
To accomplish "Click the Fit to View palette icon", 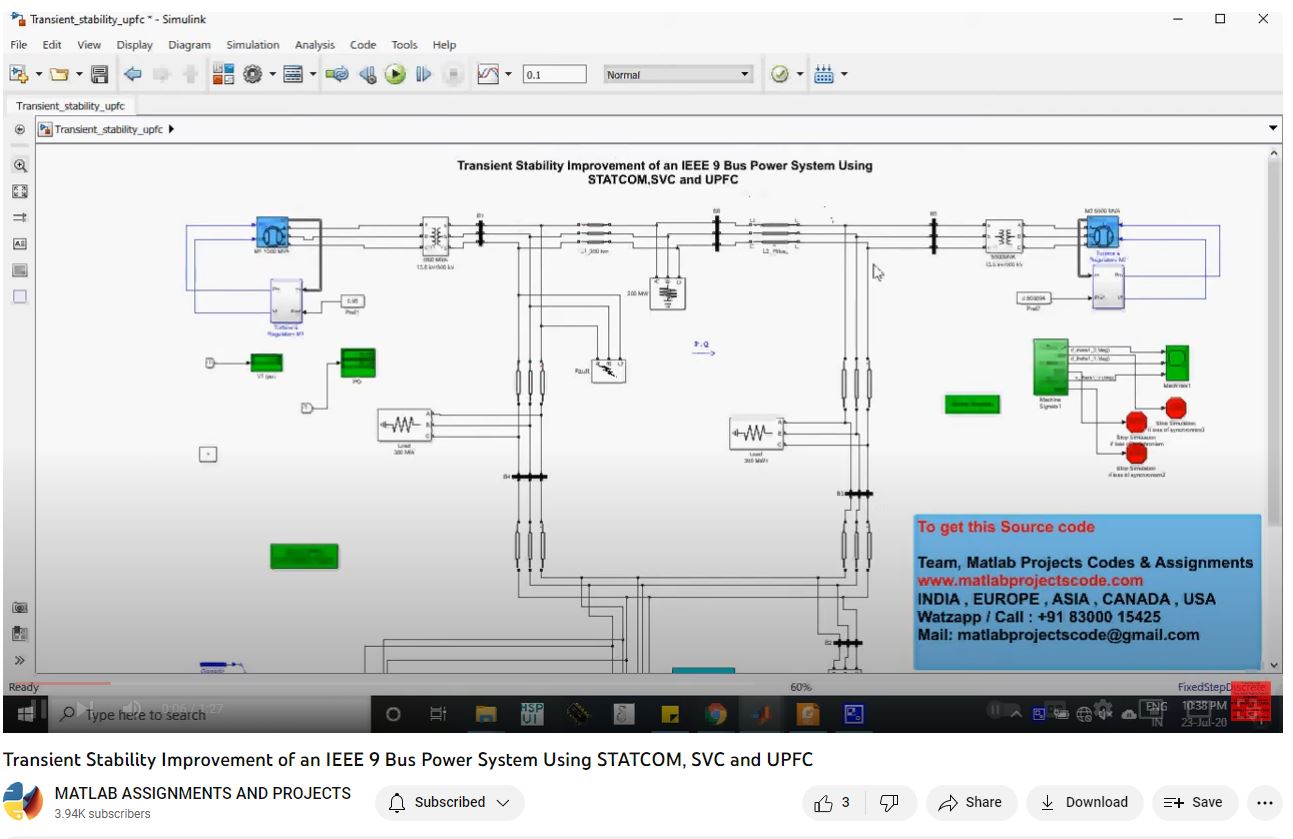I will point(19,191).
